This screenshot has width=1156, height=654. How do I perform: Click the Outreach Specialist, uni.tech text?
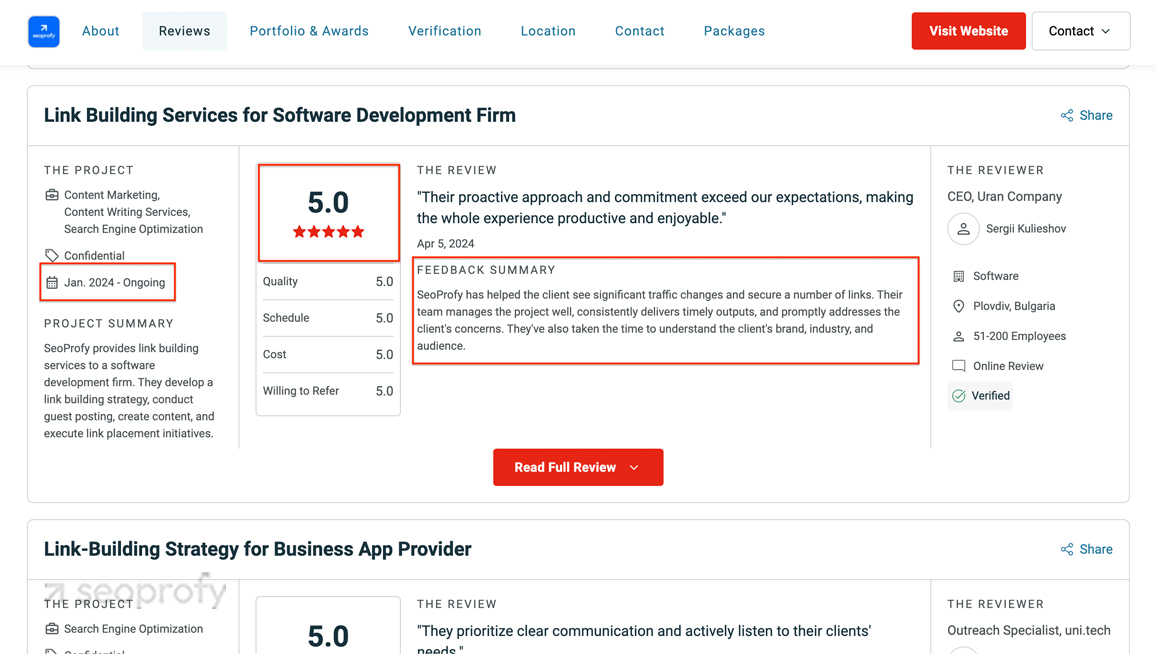(x=1028, y=630)
